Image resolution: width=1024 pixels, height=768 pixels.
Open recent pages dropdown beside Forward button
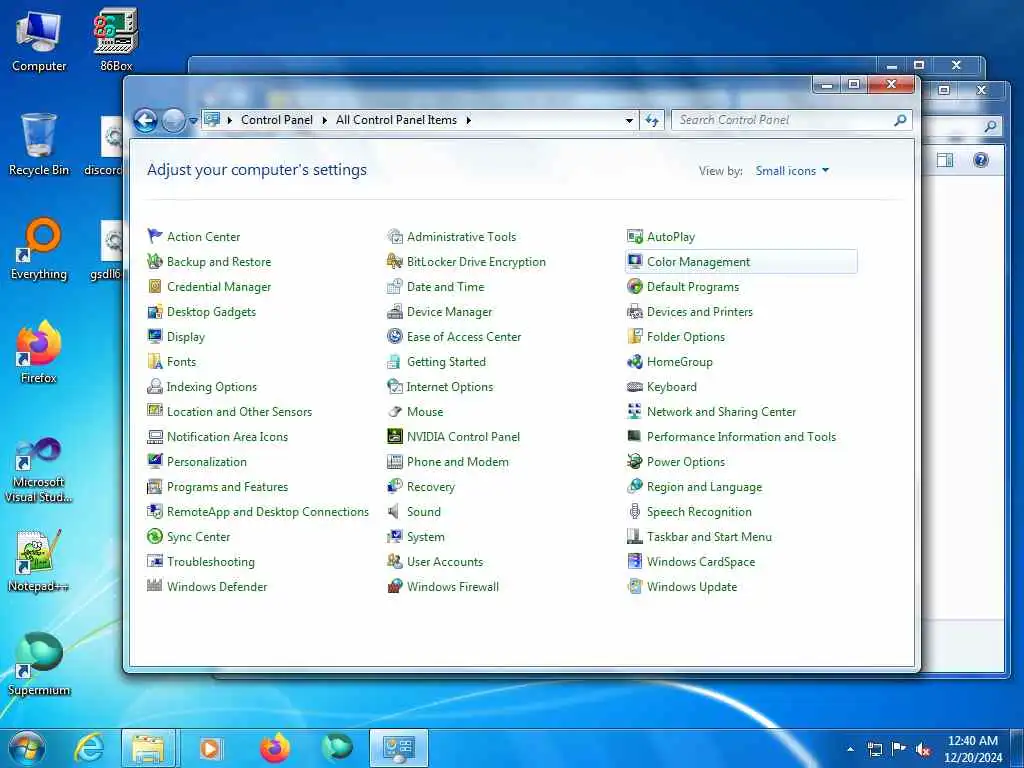coord(193,121)
